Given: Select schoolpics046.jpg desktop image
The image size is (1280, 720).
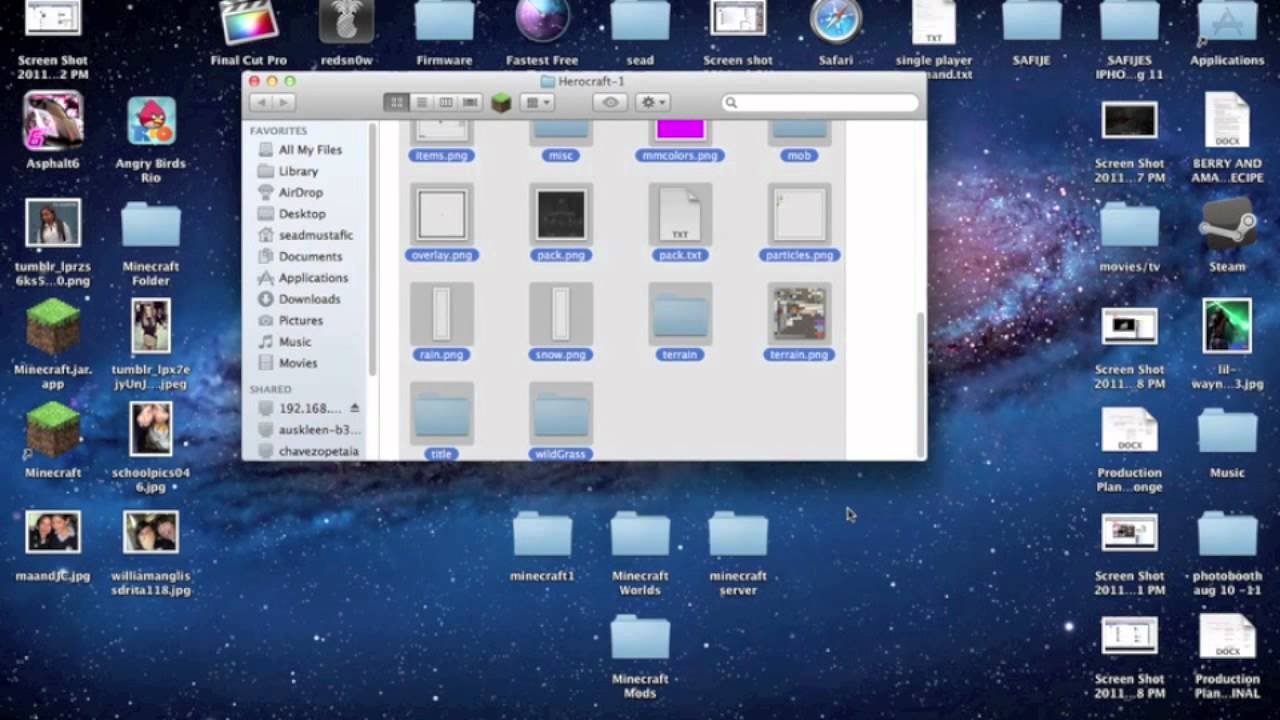Looking at the screenshot, I should [151, 430].
